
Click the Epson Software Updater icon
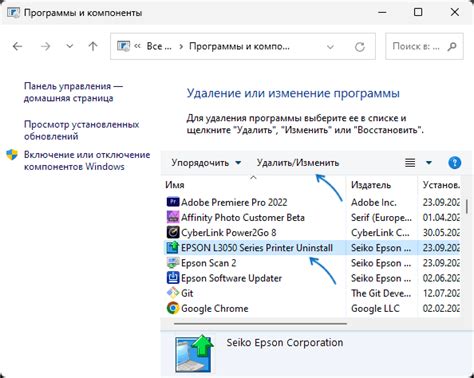tap(173, 278)
